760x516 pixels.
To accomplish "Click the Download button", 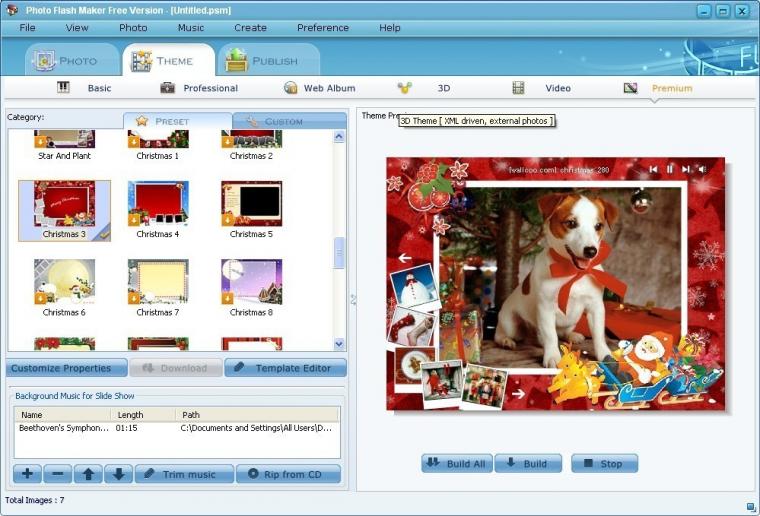I will 176,368.
